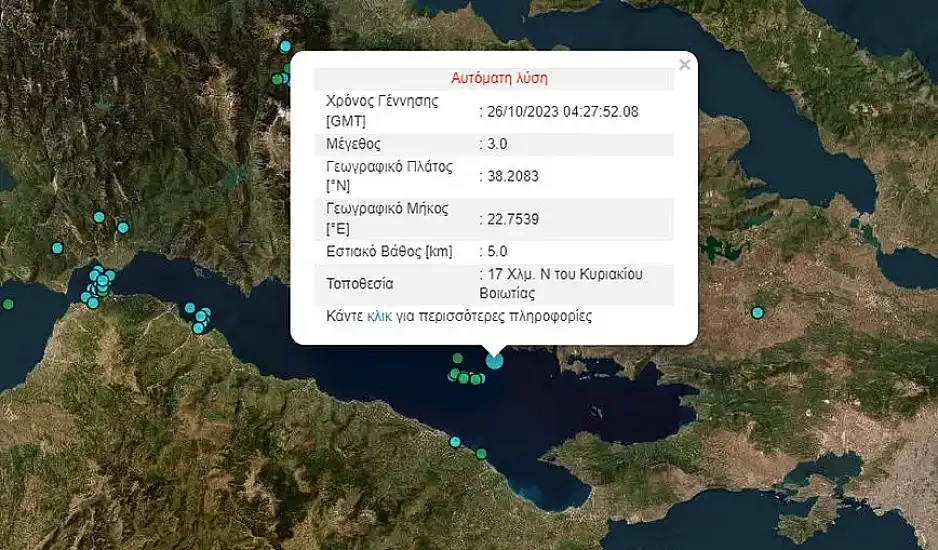Click the green marker at far left edge
The image size is (938, 550).
(8, 304)
